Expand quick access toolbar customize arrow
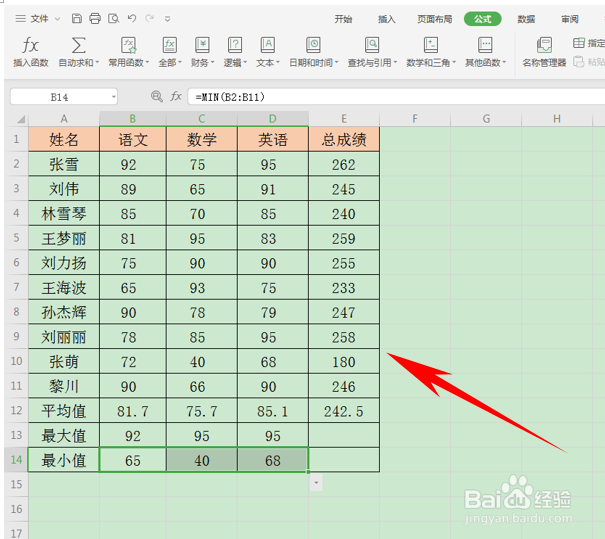 [x=167, y=19]
